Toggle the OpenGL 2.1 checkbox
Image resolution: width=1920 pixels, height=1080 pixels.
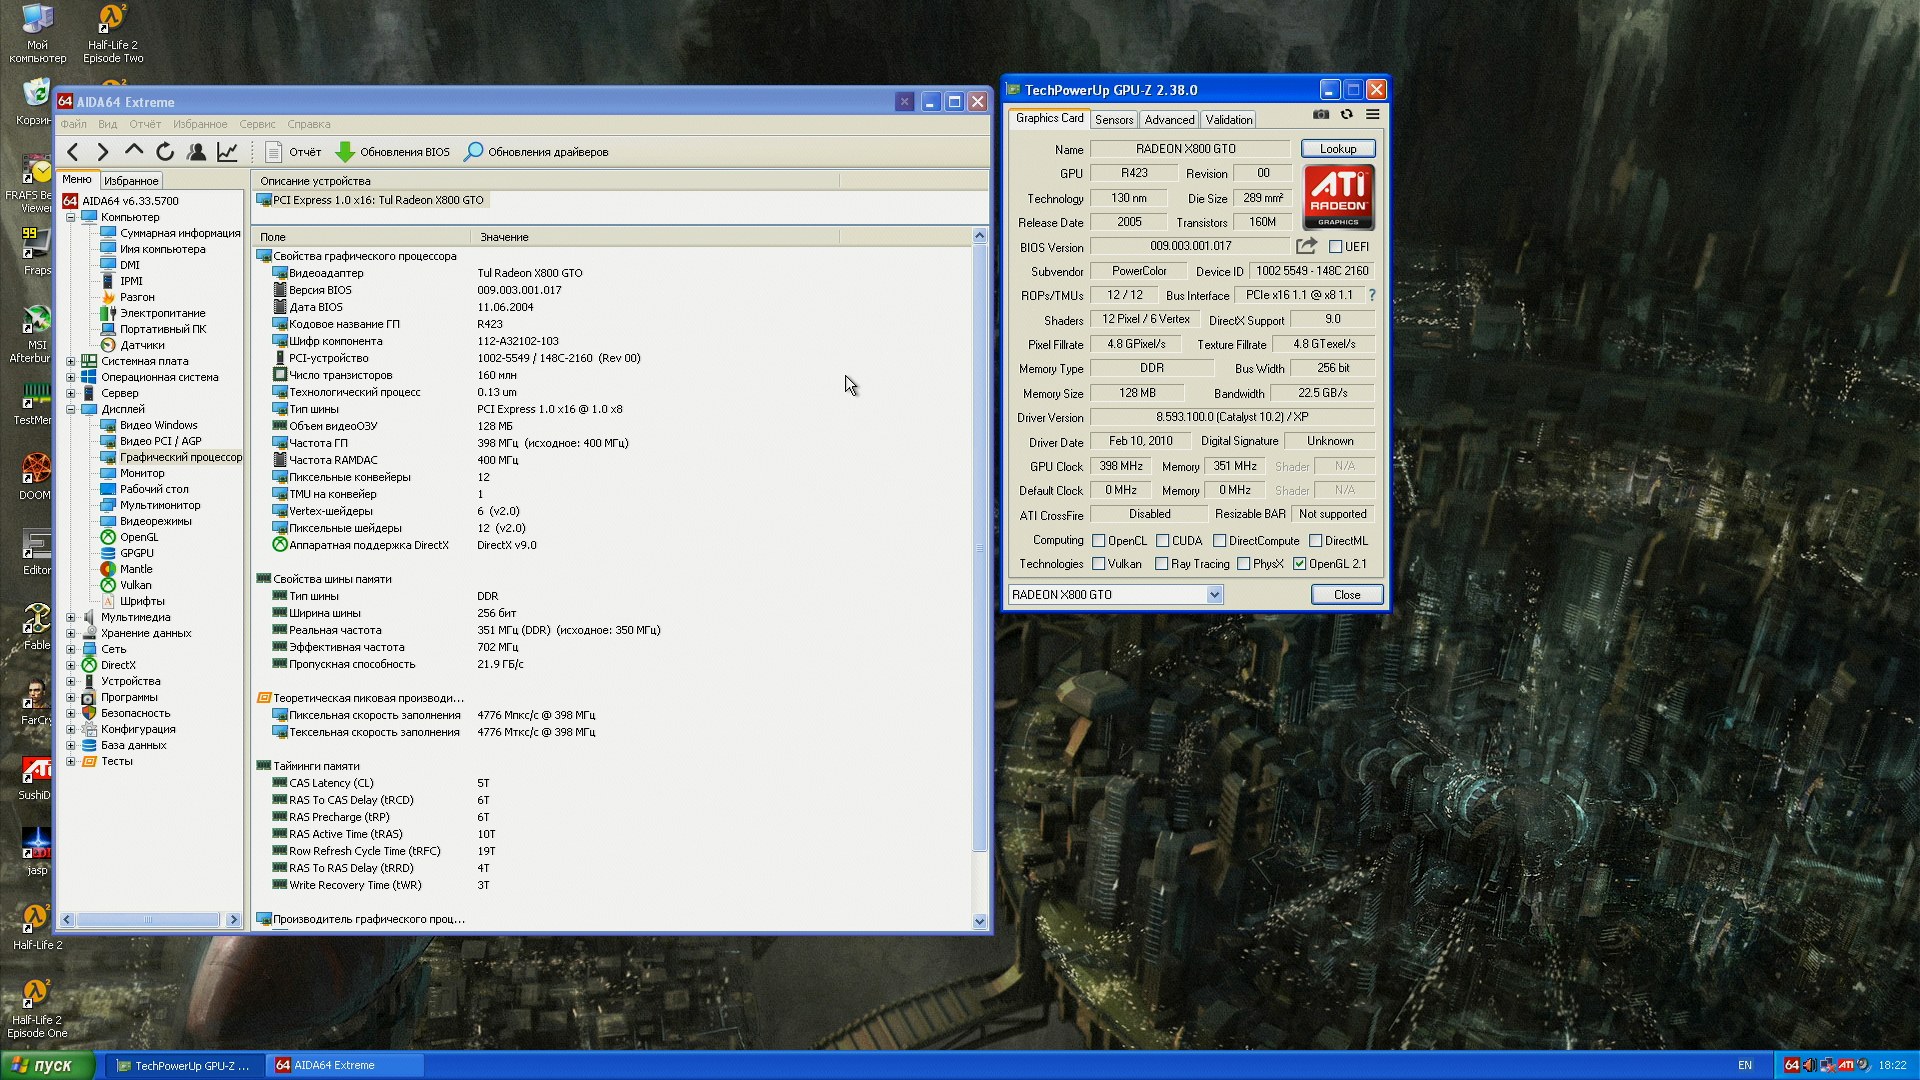point(1300,564)
